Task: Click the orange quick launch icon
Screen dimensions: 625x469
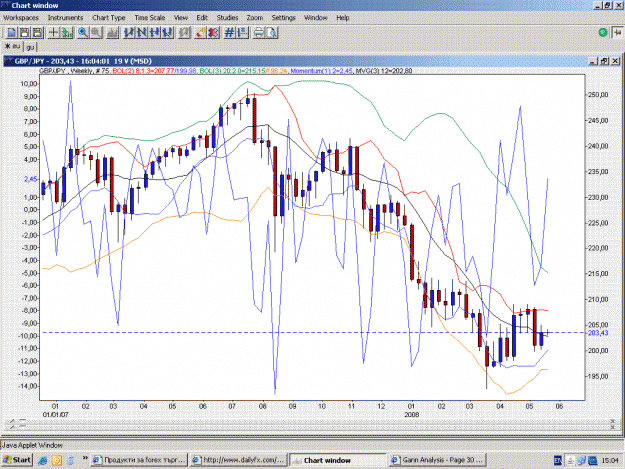Action: click(57, 460)
